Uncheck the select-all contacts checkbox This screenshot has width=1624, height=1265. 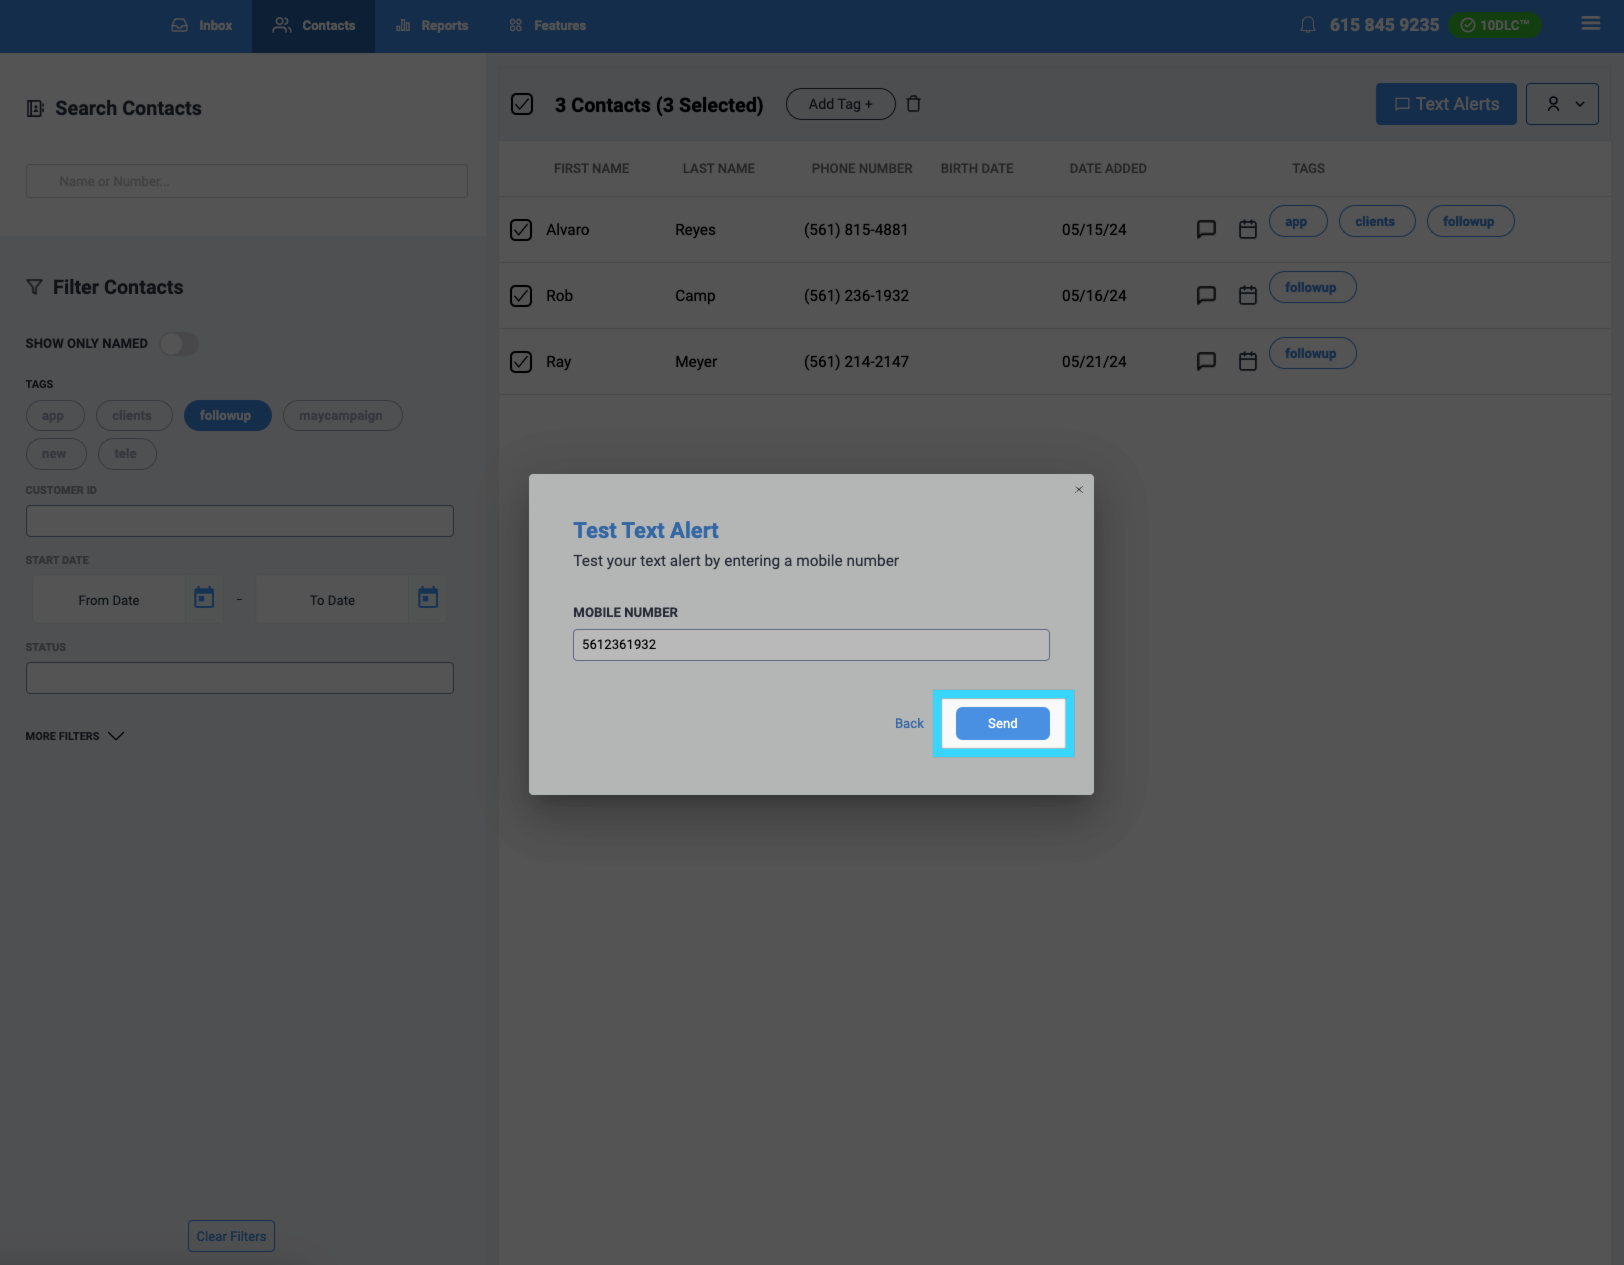(522, 104)
